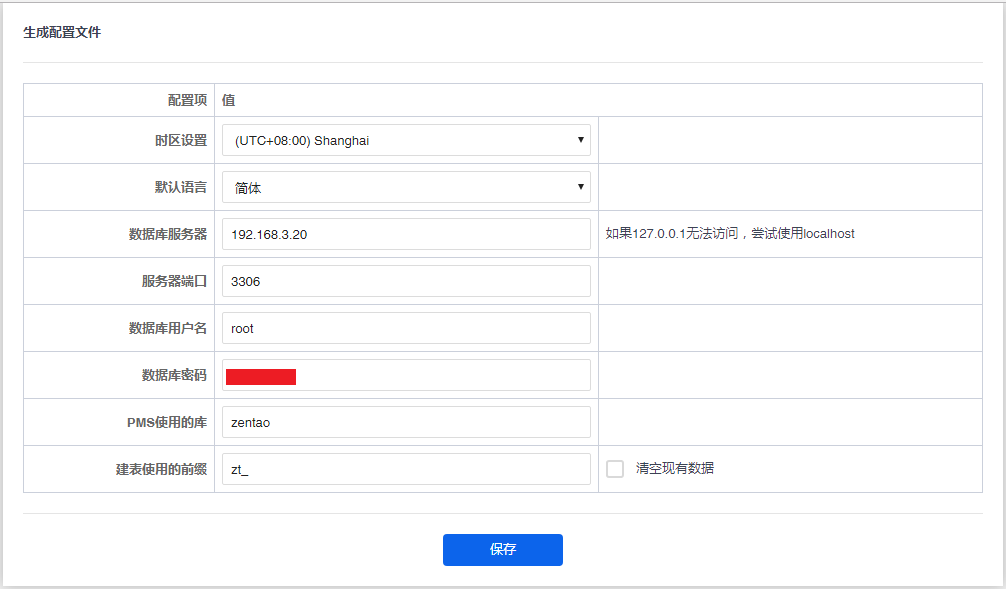The width and height of the screenshot is (1006, 589).
Task: Enable the 清空现有数据 checkbox
Action: (615, 469)
